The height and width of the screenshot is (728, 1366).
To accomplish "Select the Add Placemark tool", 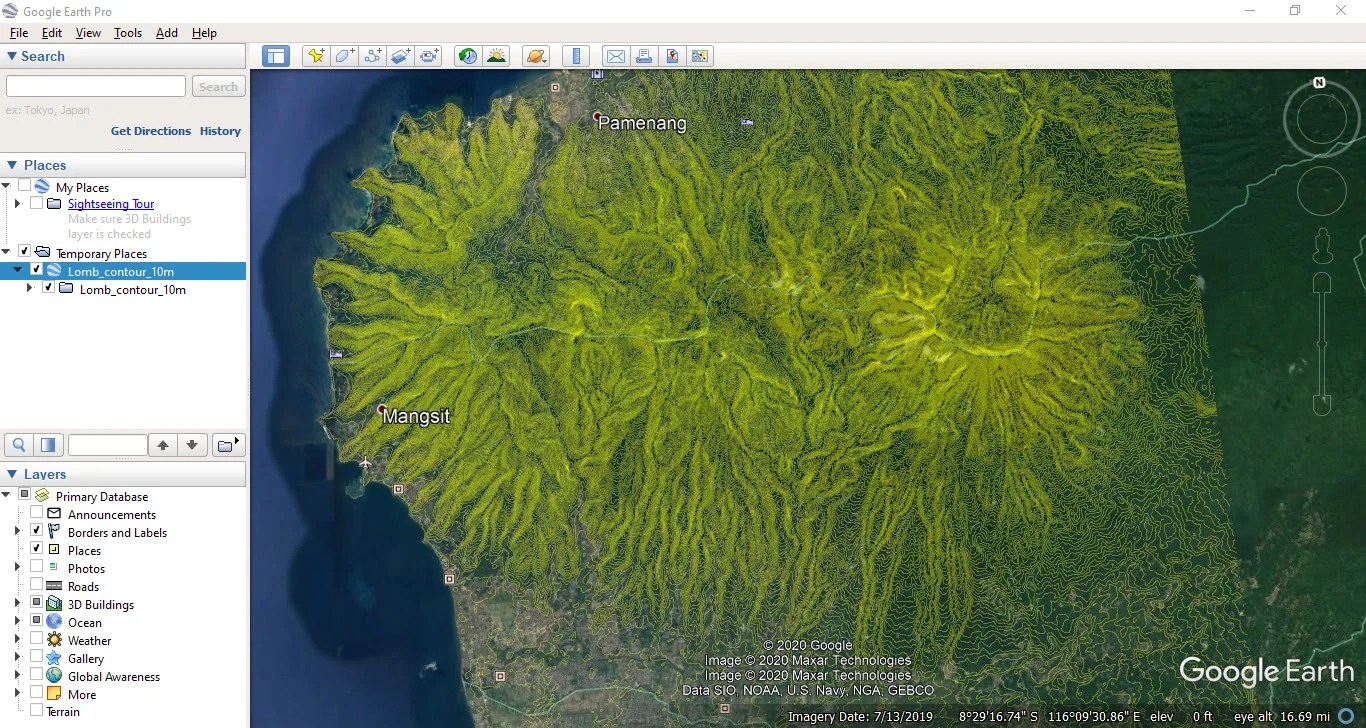I will click(316, 55).
